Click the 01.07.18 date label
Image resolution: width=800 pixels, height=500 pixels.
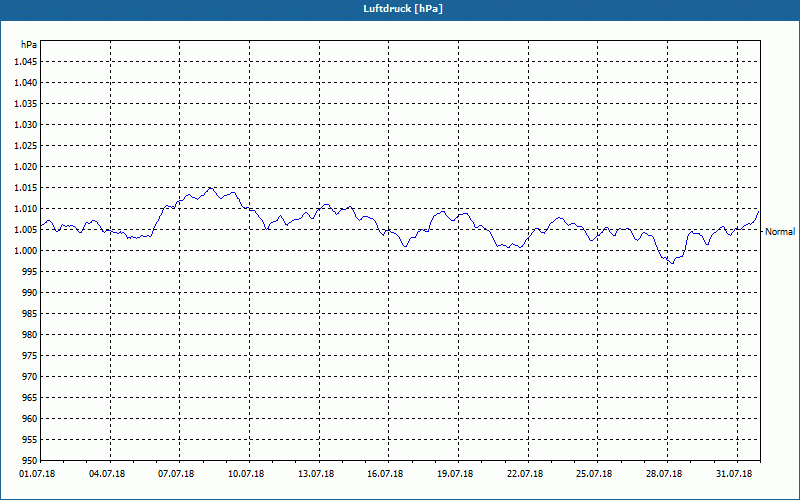[x=37, y=474]
